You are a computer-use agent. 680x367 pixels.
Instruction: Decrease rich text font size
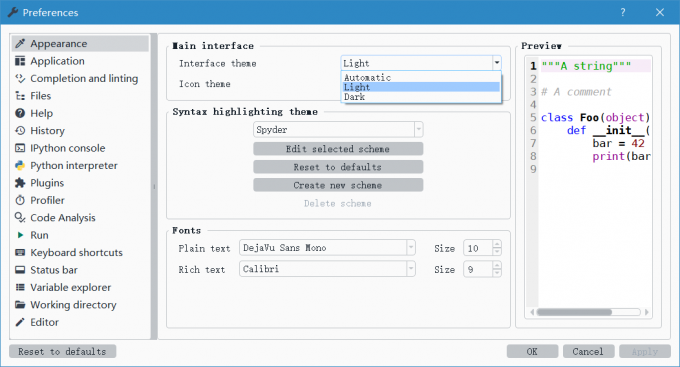tap(497, 273)
